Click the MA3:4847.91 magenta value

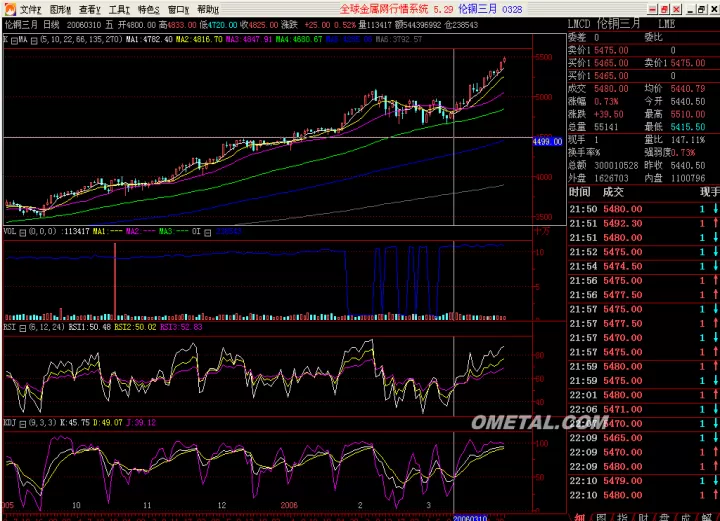pos(248,39)
